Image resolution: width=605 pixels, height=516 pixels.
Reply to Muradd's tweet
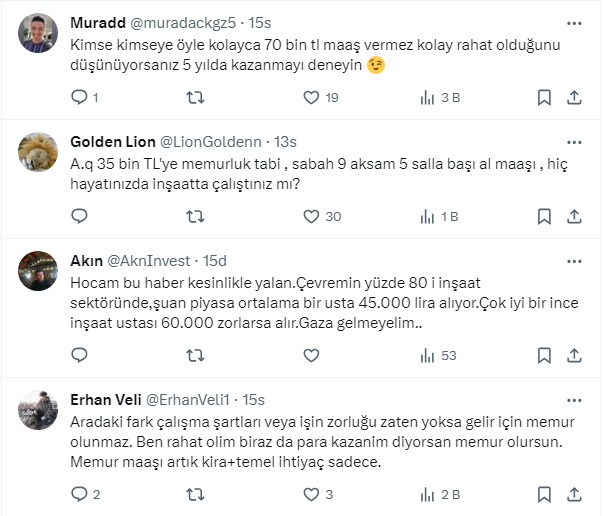[81, 98]
